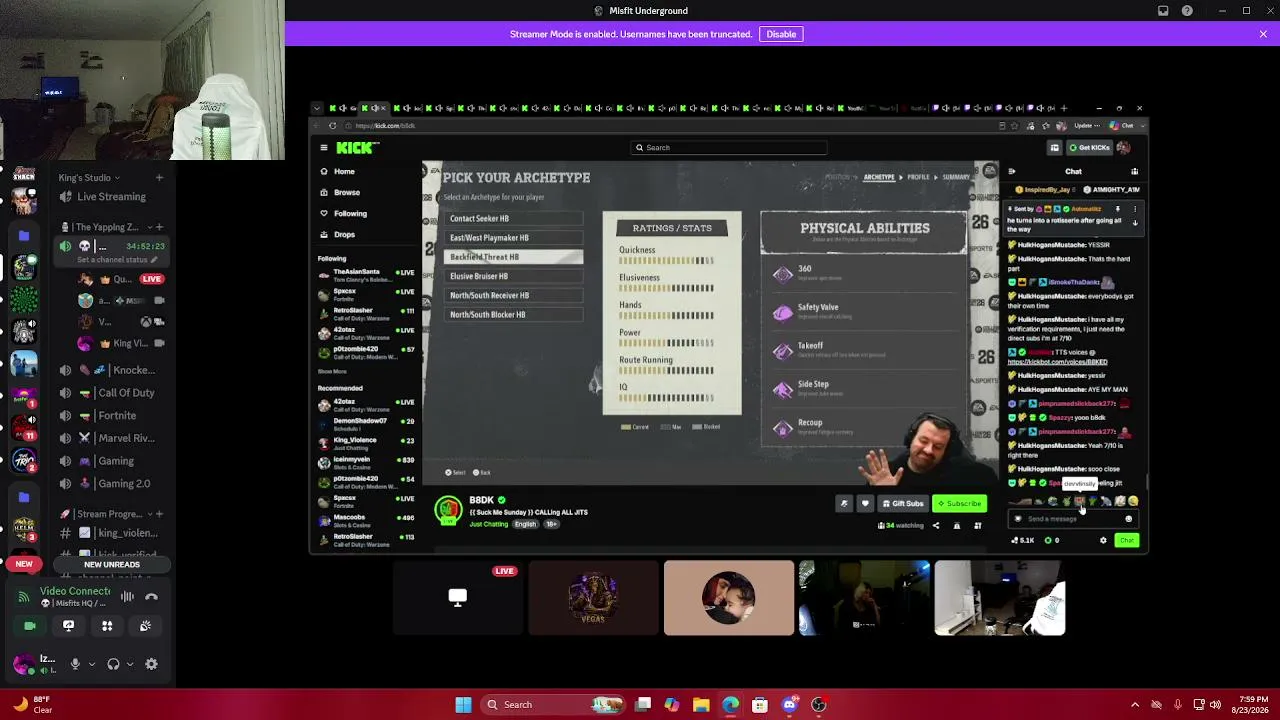This screenshot has width=1280, height=720.
Task: Click the green Chat send button
Action: pos(1127,541)
